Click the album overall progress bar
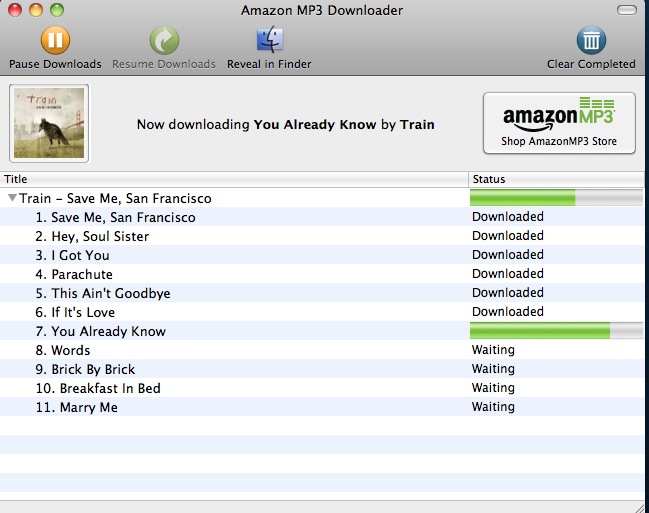The width and height of the screenshot is (649, 513). tap(556, 197)
